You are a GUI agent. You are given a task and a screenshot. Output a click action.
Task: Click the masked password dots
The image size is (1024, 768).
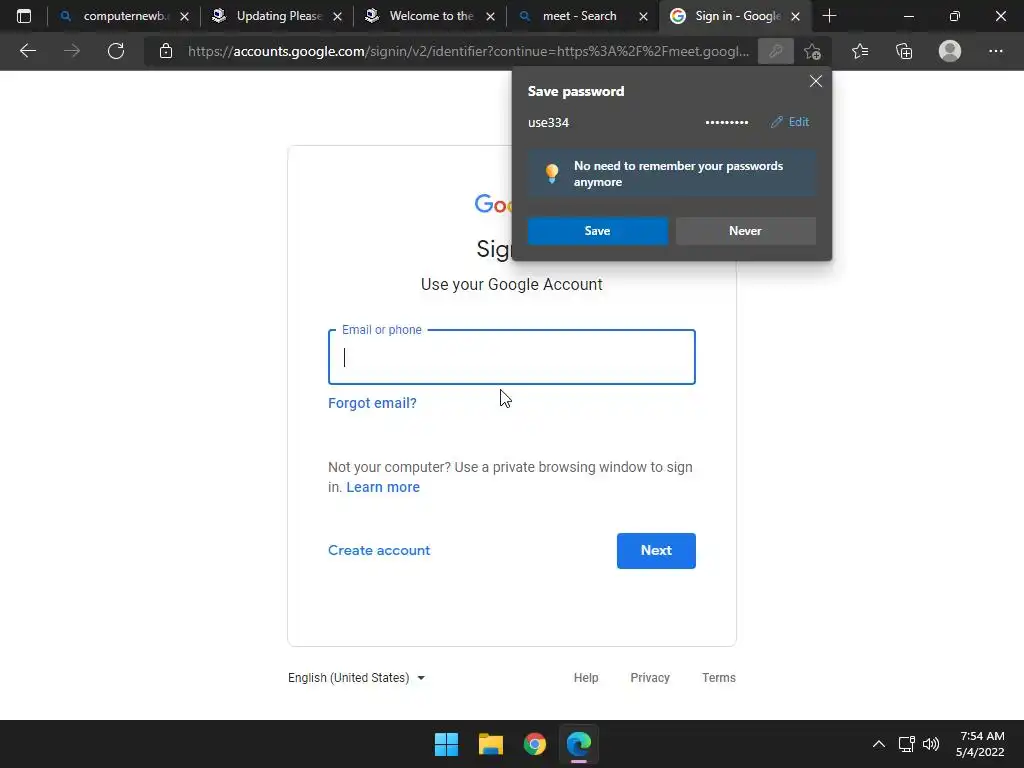coord(727,123)
